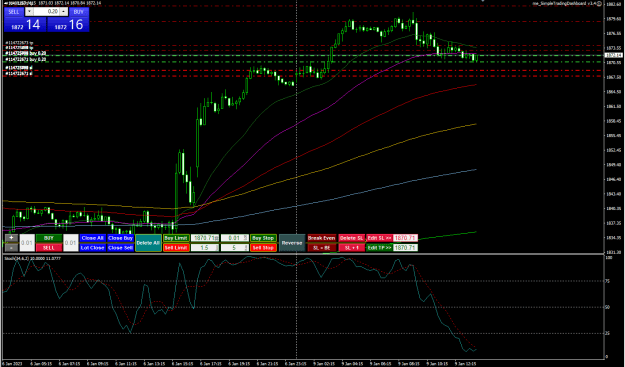Click the minus button on the dashboard

(x=12, y=247)
